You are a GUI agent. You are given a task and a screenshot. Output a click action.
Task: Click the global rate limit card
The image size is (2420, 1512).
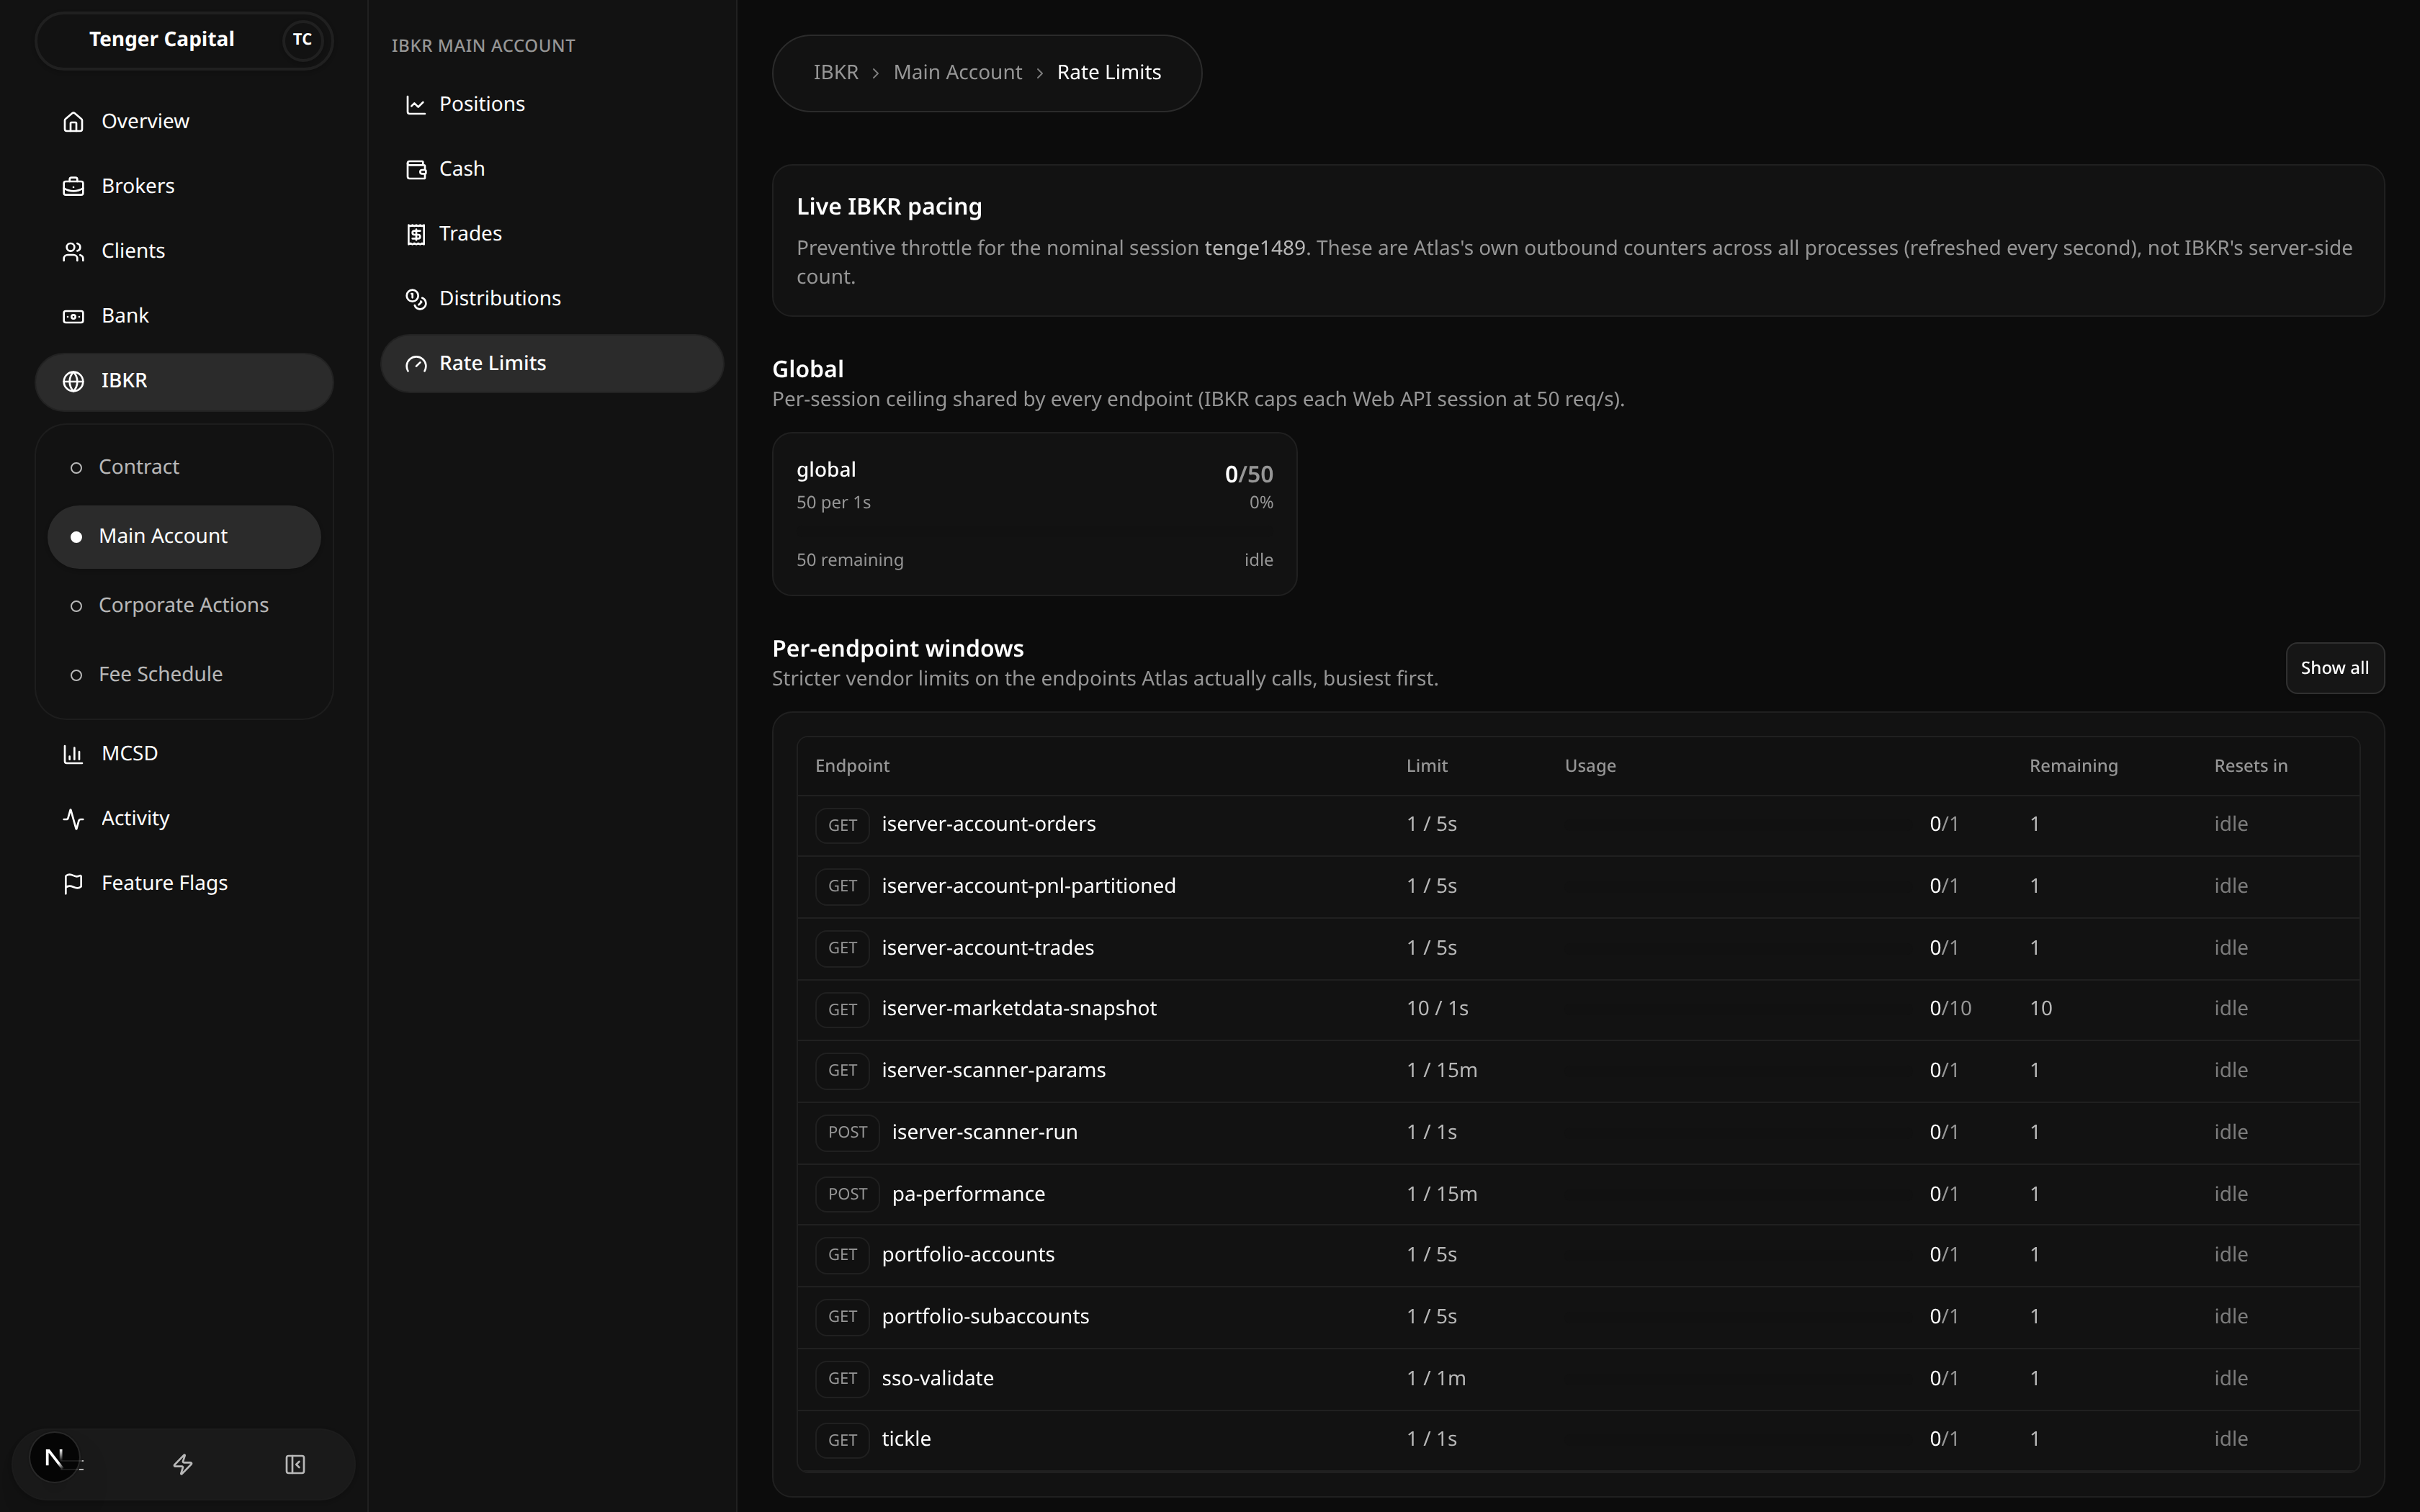point(1034,514)
